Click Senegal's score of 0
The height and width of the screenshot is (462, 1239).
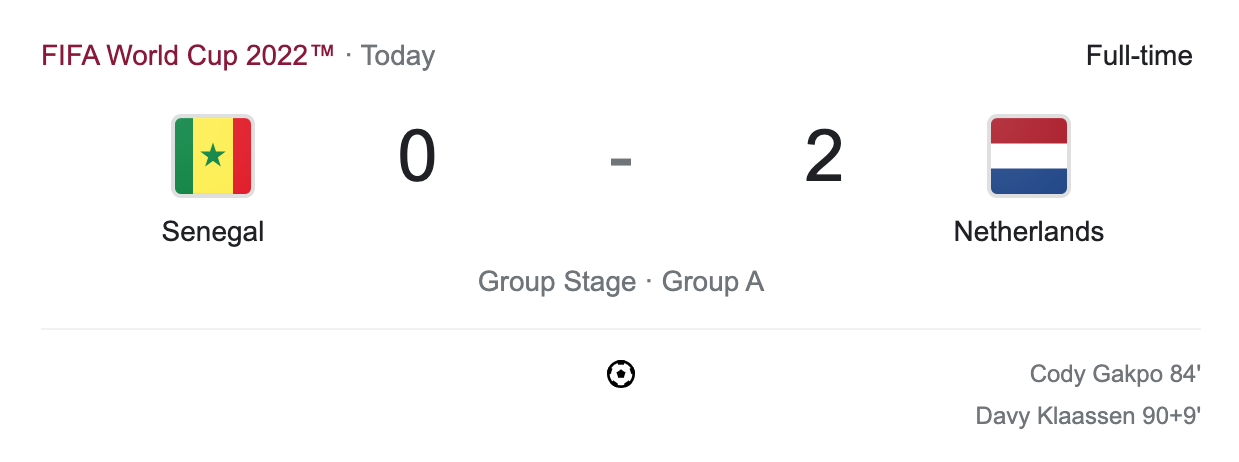click(417, 158)
